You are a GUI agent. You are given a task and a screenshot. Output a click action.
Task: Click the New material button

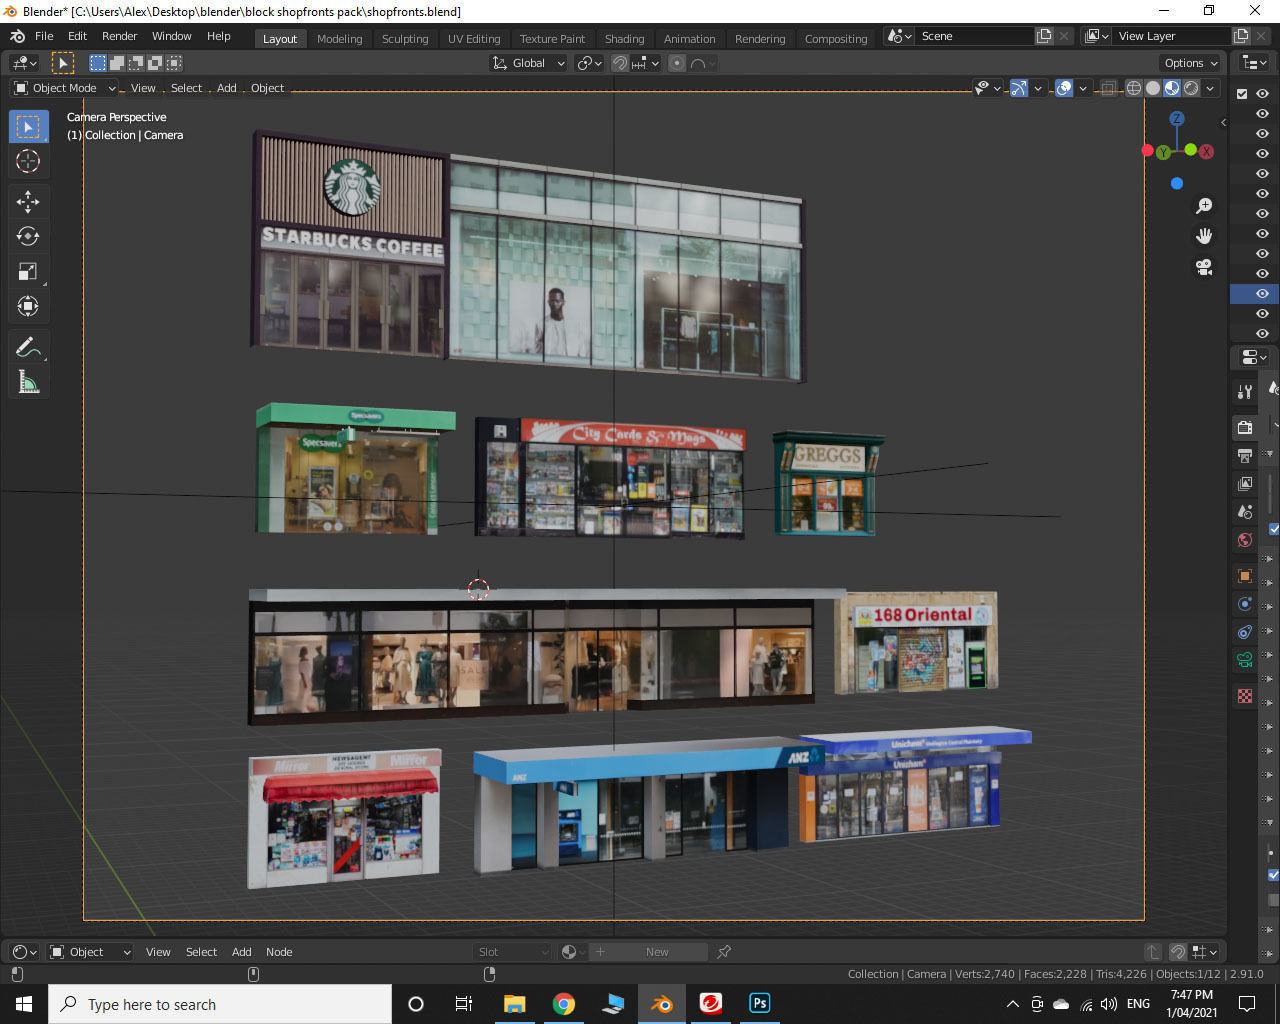pos(647,952)
